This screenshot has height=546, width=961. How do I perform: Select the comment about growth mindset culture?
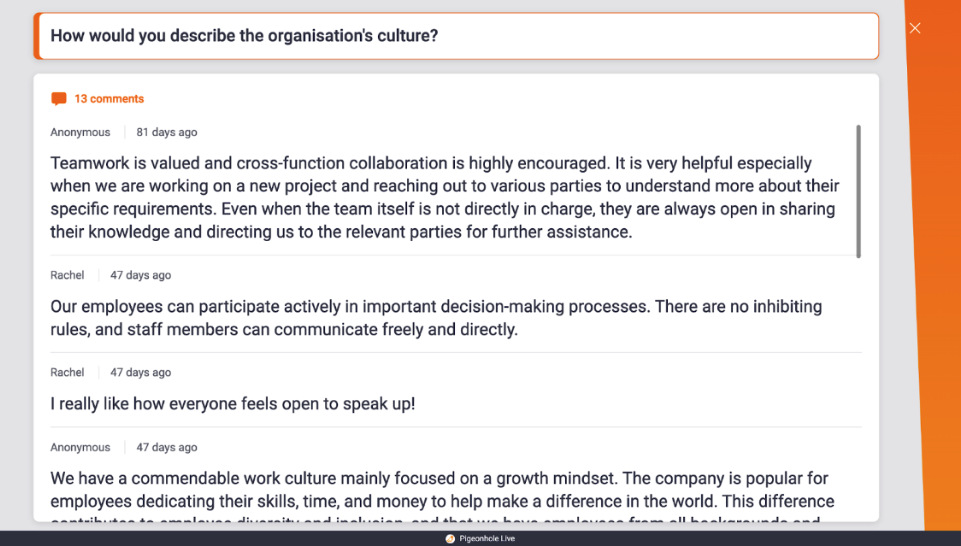[442, 490]
